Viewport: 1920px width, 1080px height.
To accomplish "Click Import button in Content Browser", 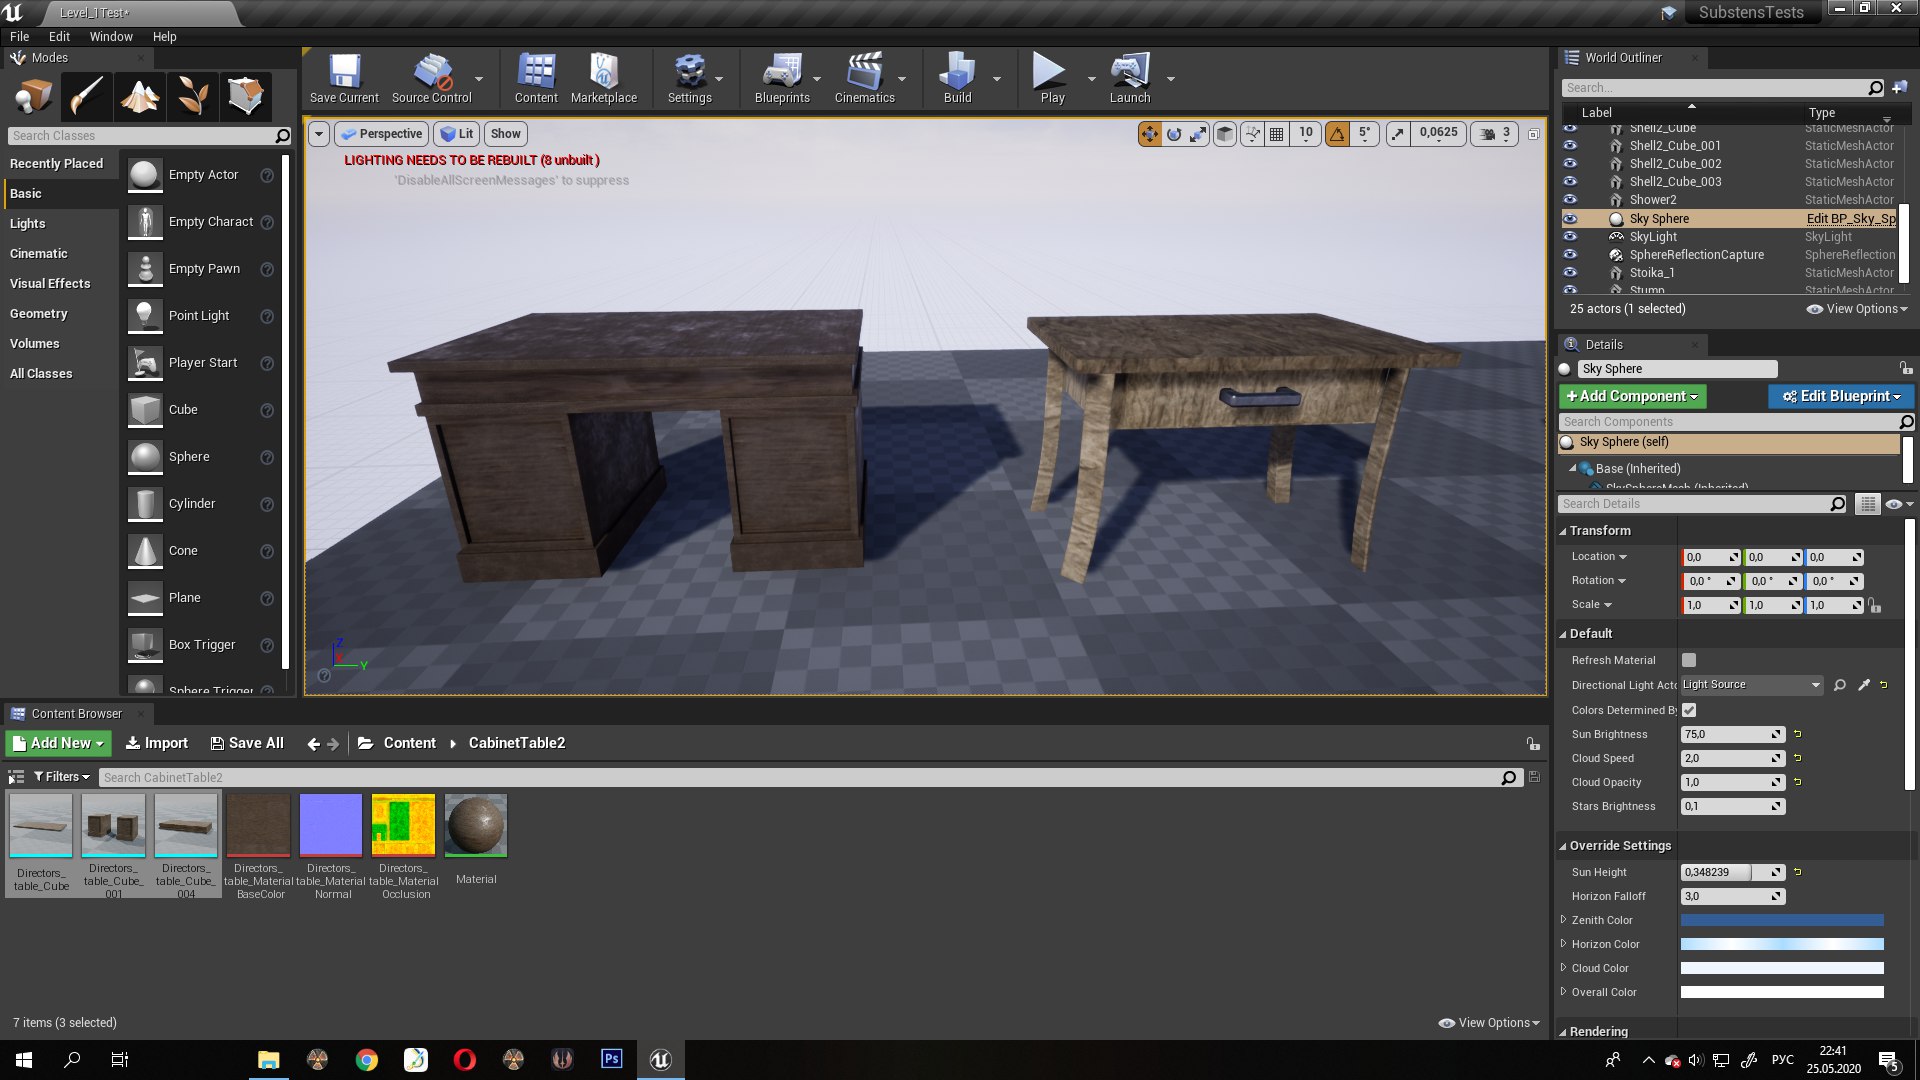I will pyautogui.click(x=157, y=744).
